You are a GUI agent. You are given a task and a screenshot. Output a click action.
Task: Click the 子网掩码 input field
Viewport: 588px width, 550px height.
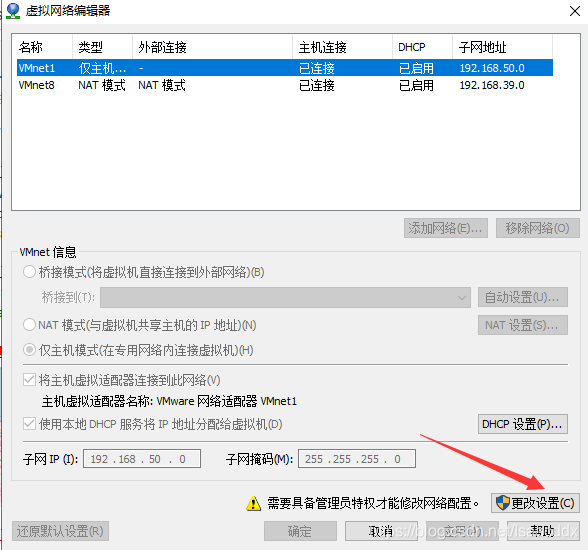point(357,459)
